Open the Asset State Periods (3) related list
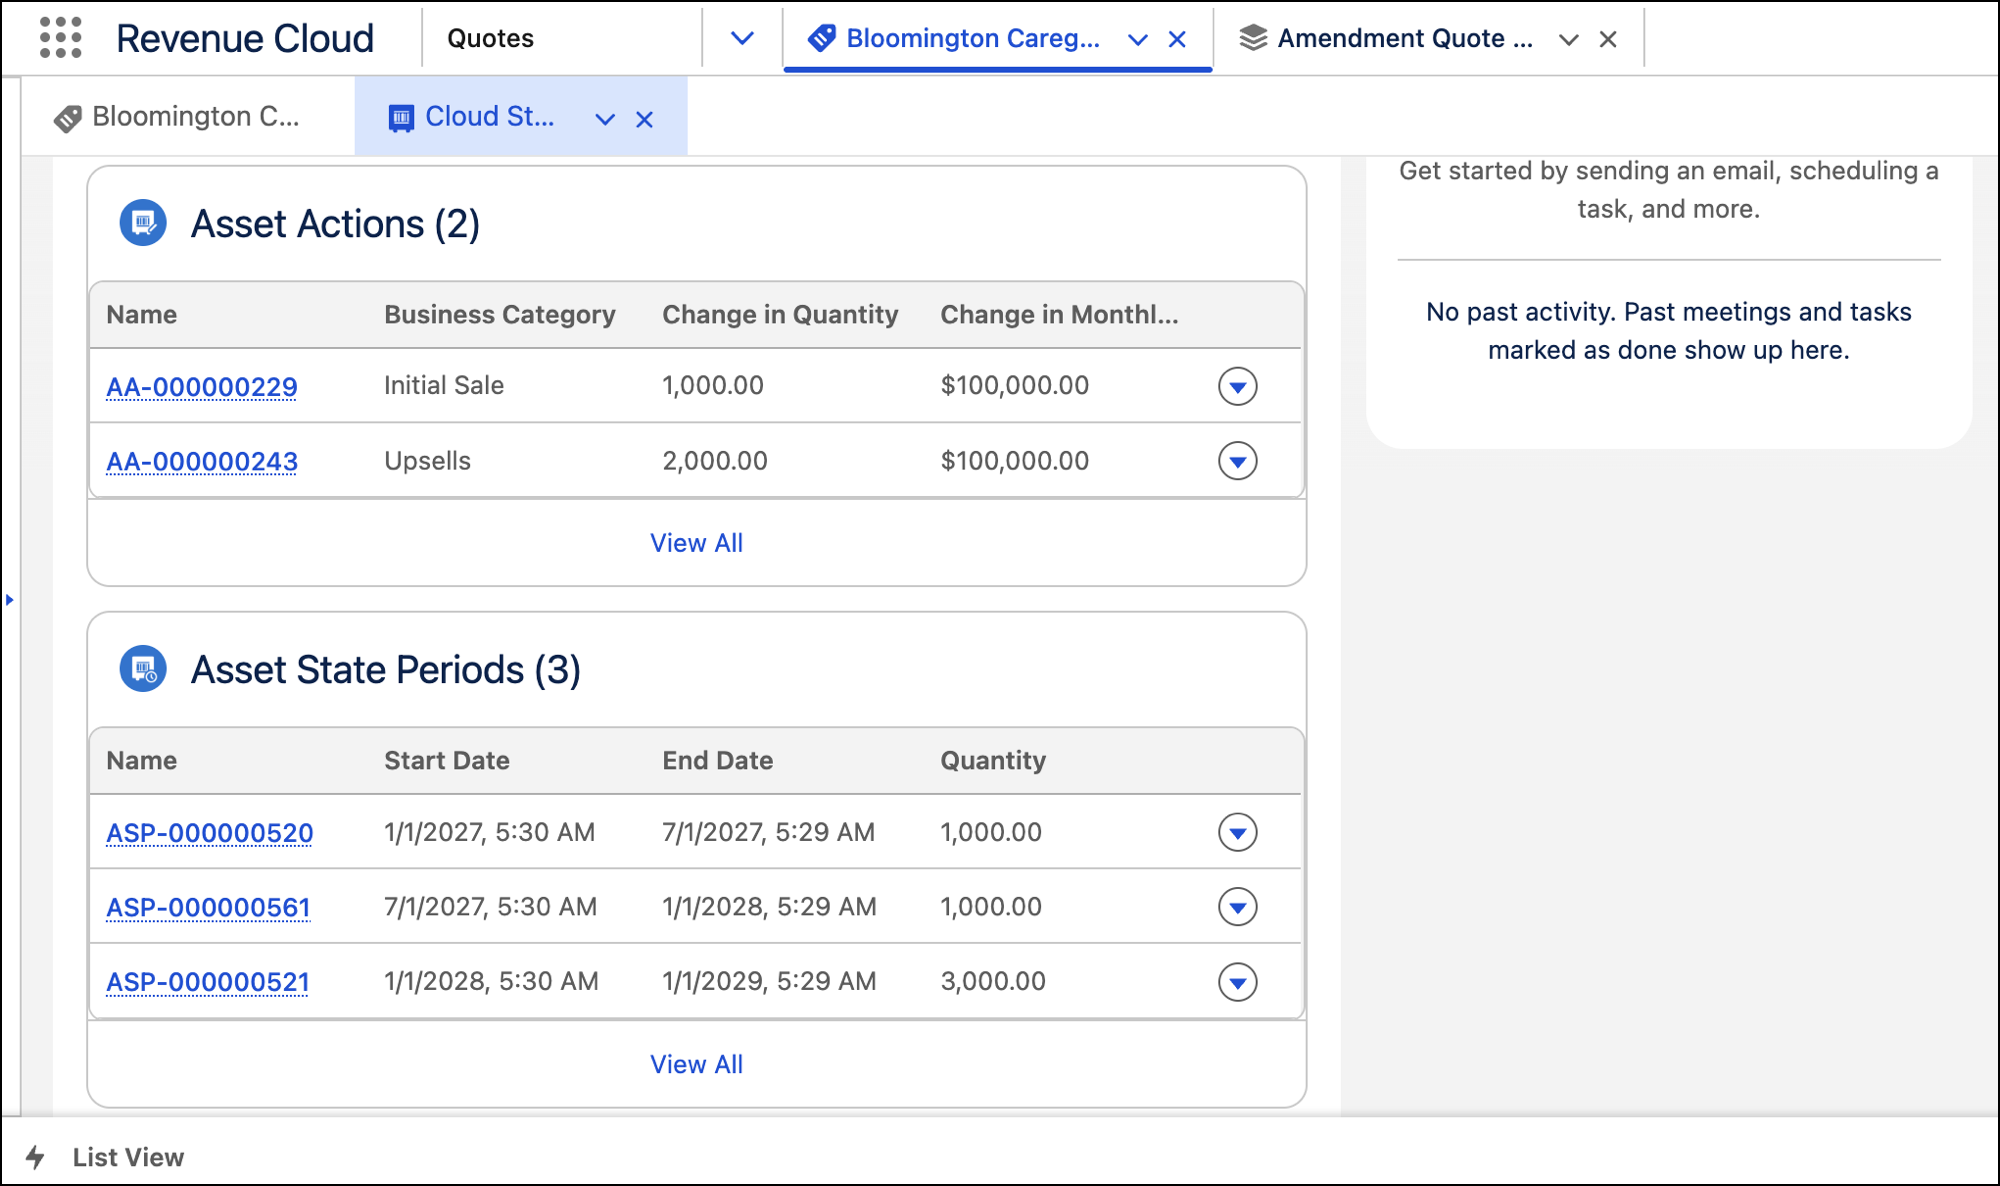This screenshot has width=2000, height=1186. (x=386, y=670)
